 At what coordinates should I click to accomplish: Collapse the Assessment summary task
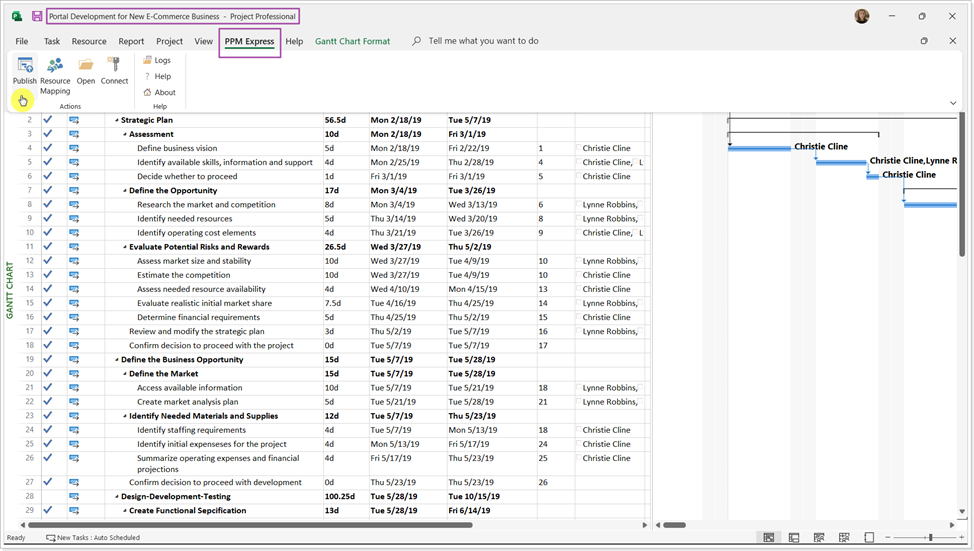tap(125, 134)
